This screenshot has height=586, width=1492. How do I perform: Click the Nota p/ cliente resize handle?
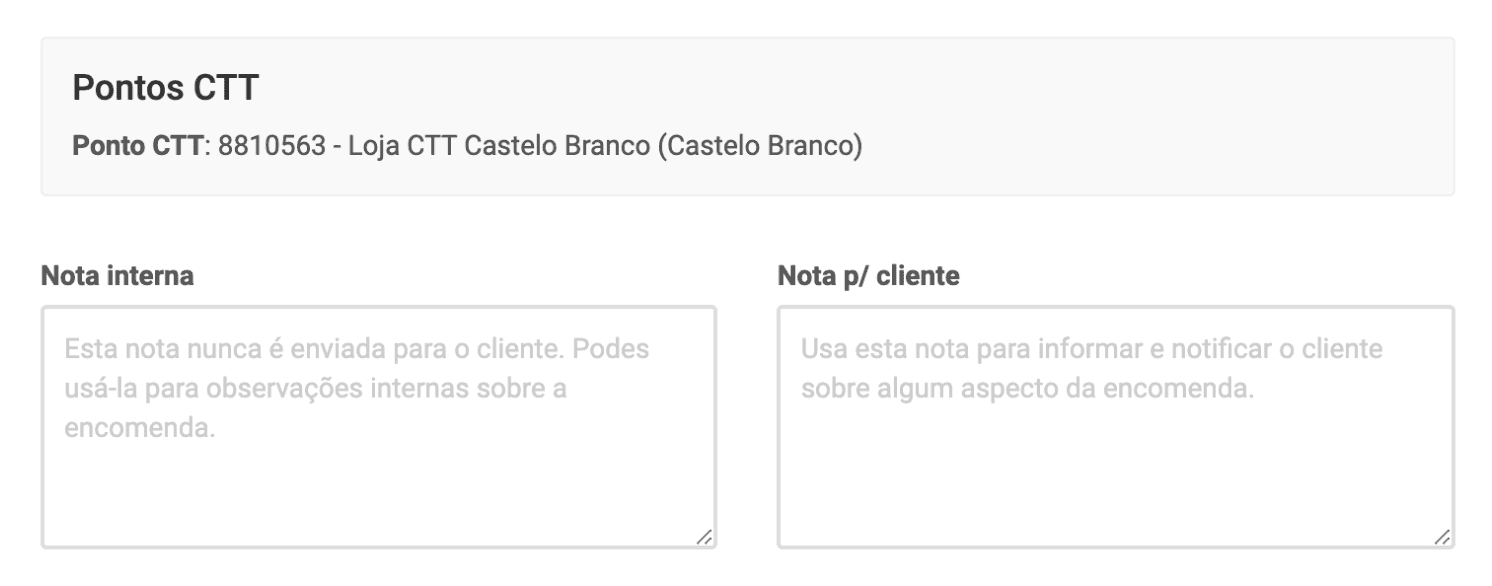(x=1442, y=537)
